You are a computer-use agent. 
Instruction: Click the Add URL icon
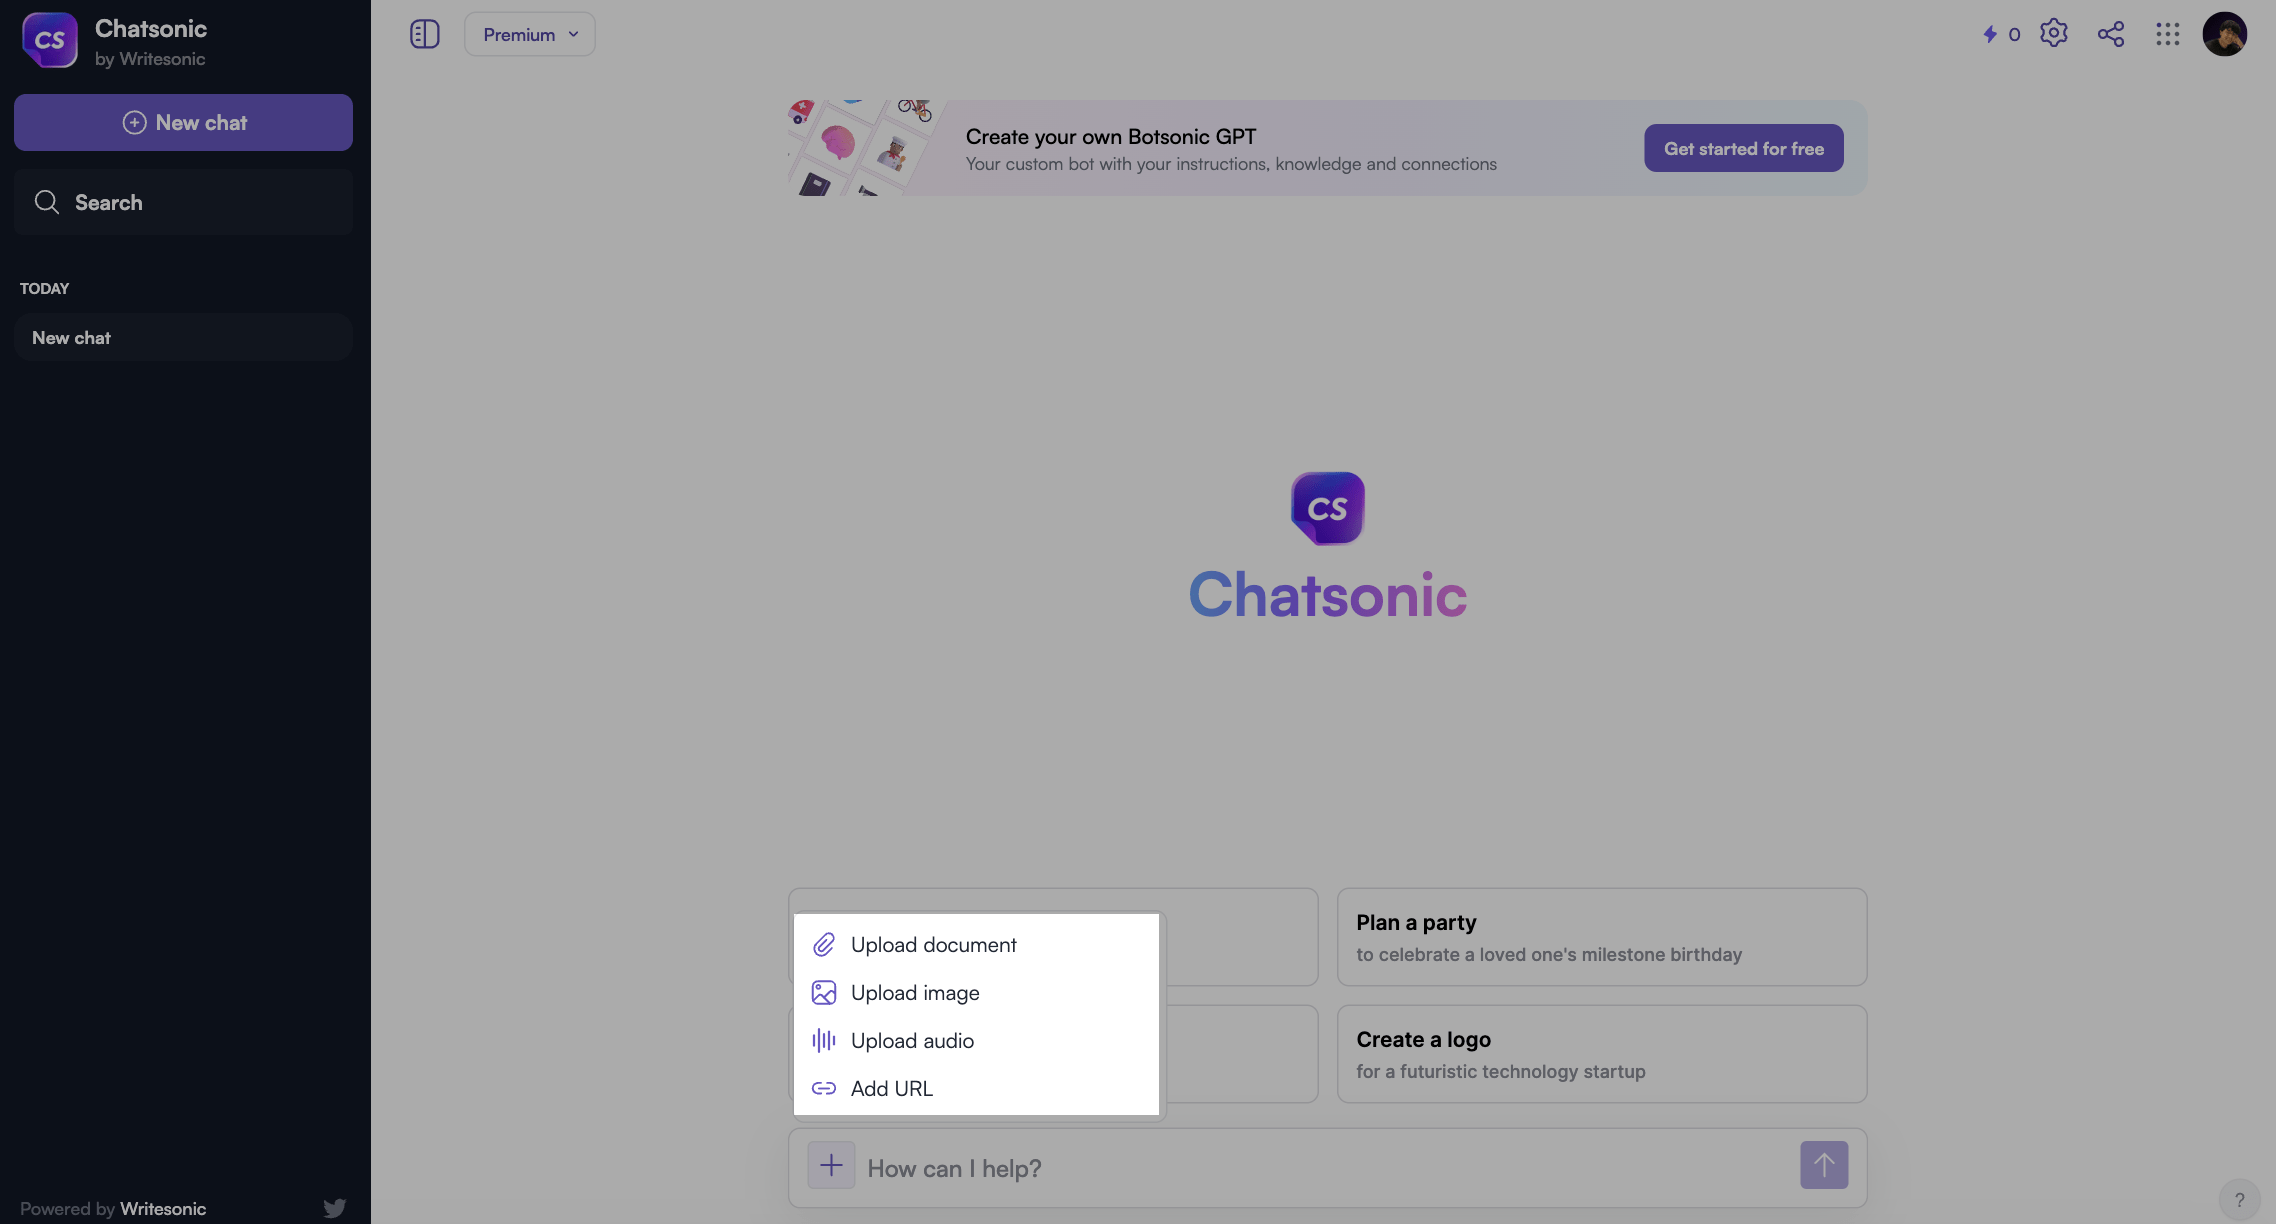pos(823,1087)
